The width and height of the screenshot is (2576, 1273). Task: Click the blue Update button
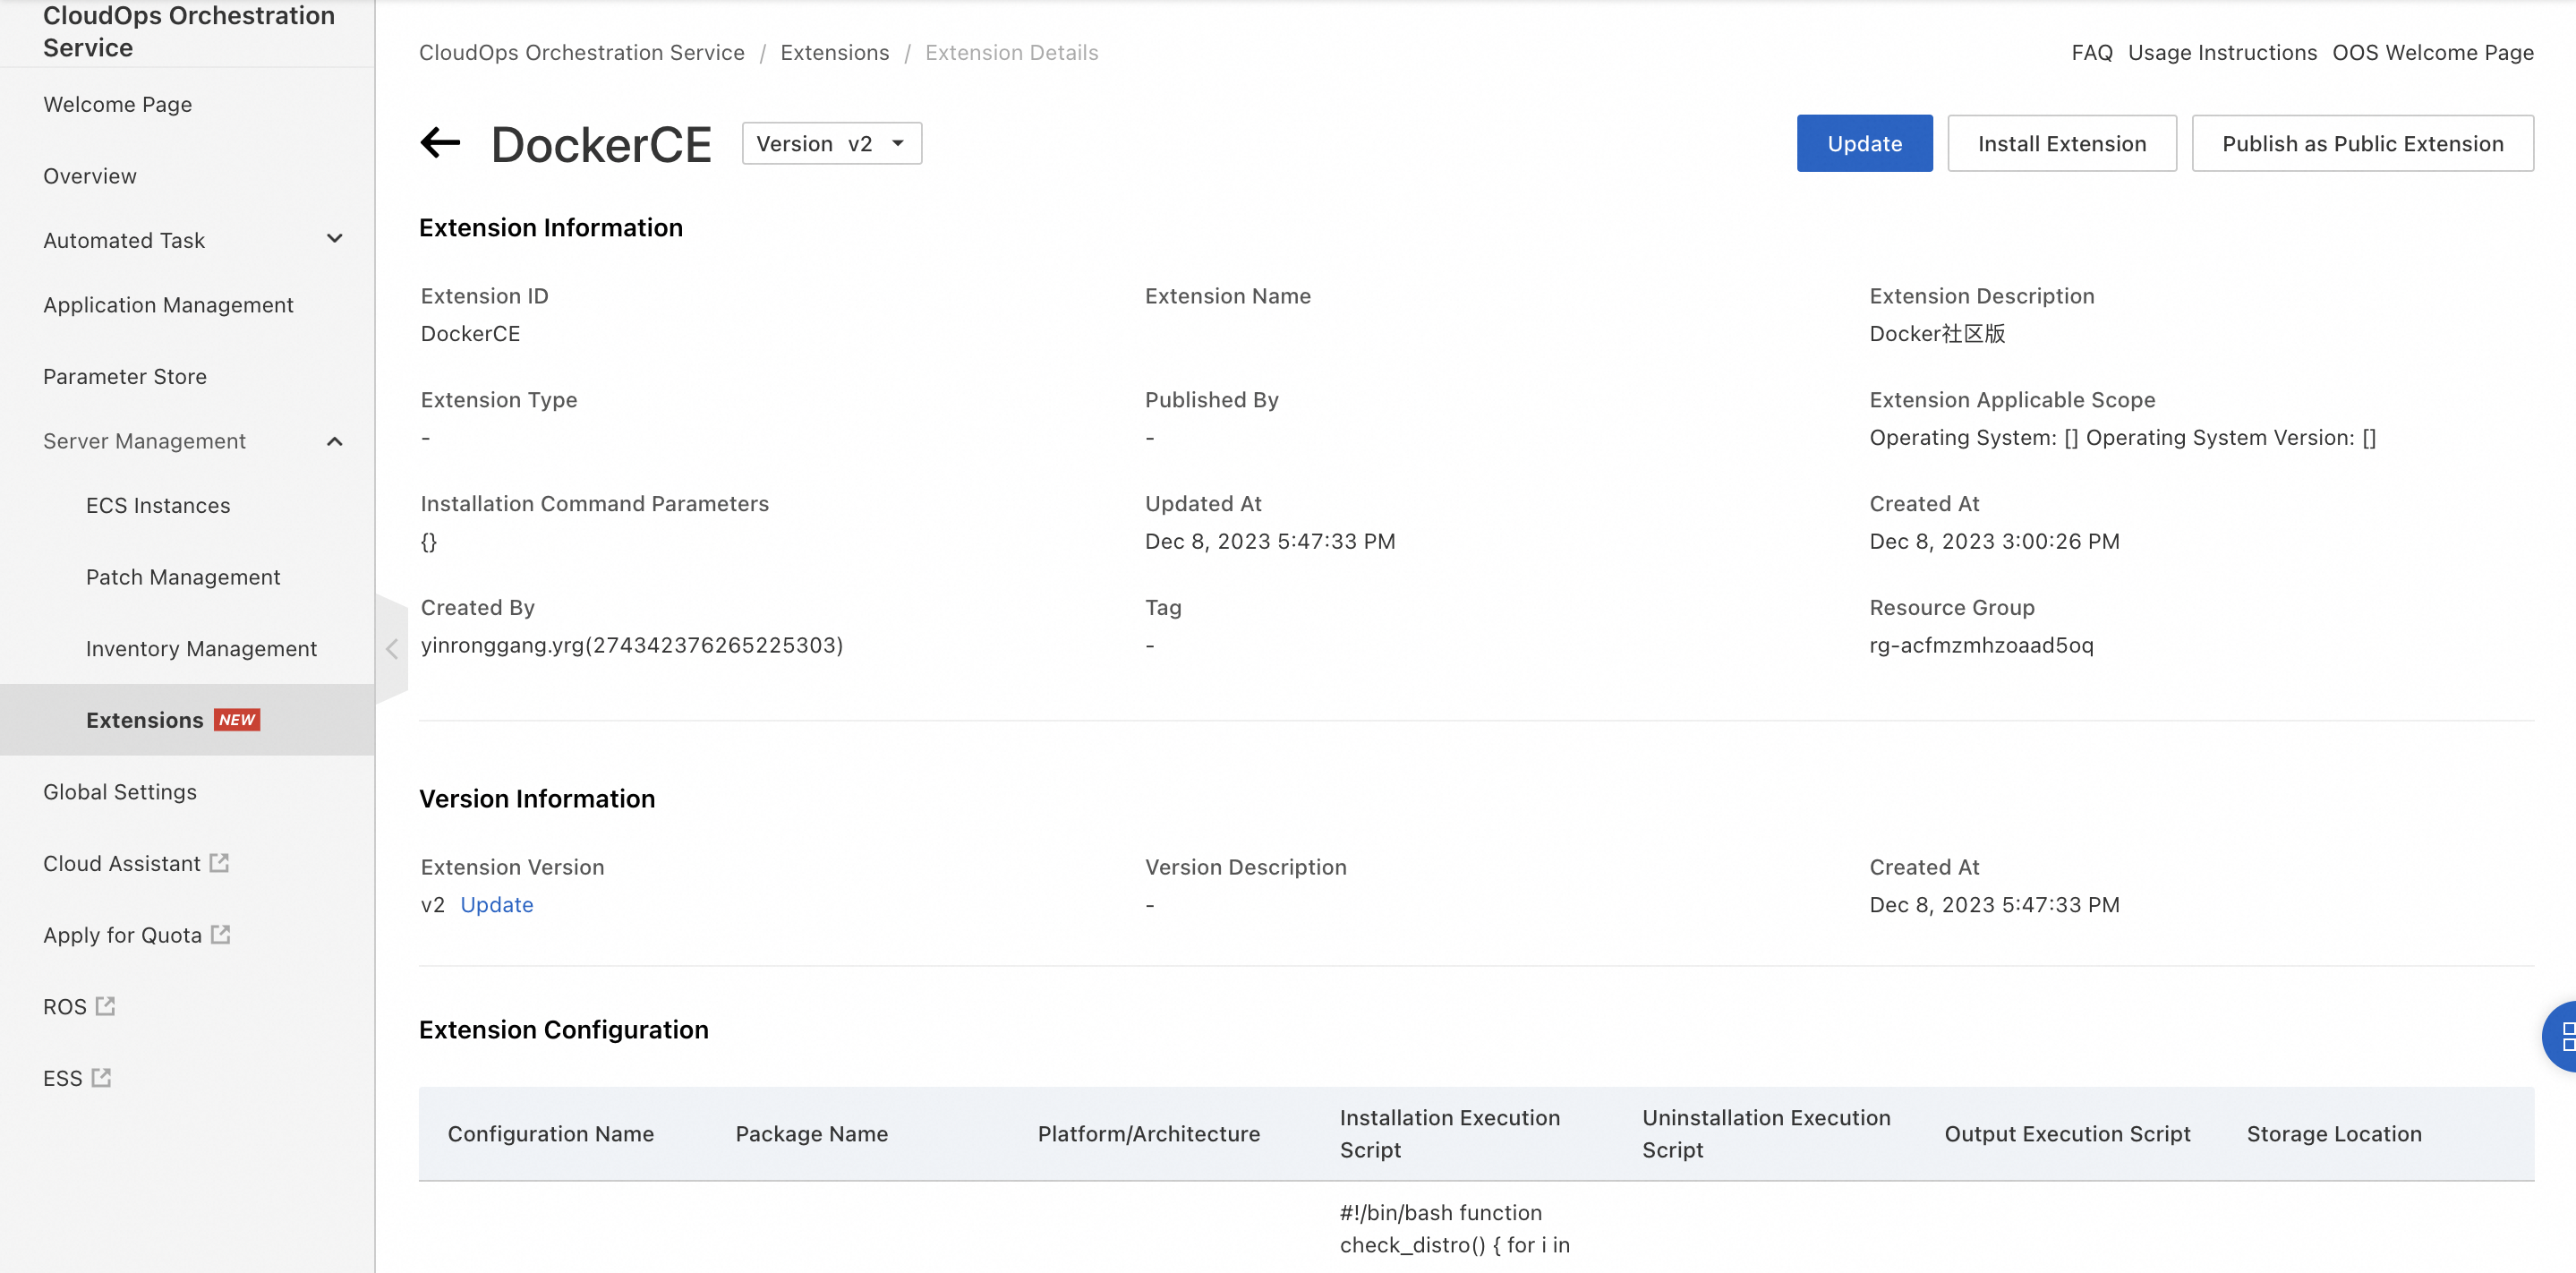1864,143
